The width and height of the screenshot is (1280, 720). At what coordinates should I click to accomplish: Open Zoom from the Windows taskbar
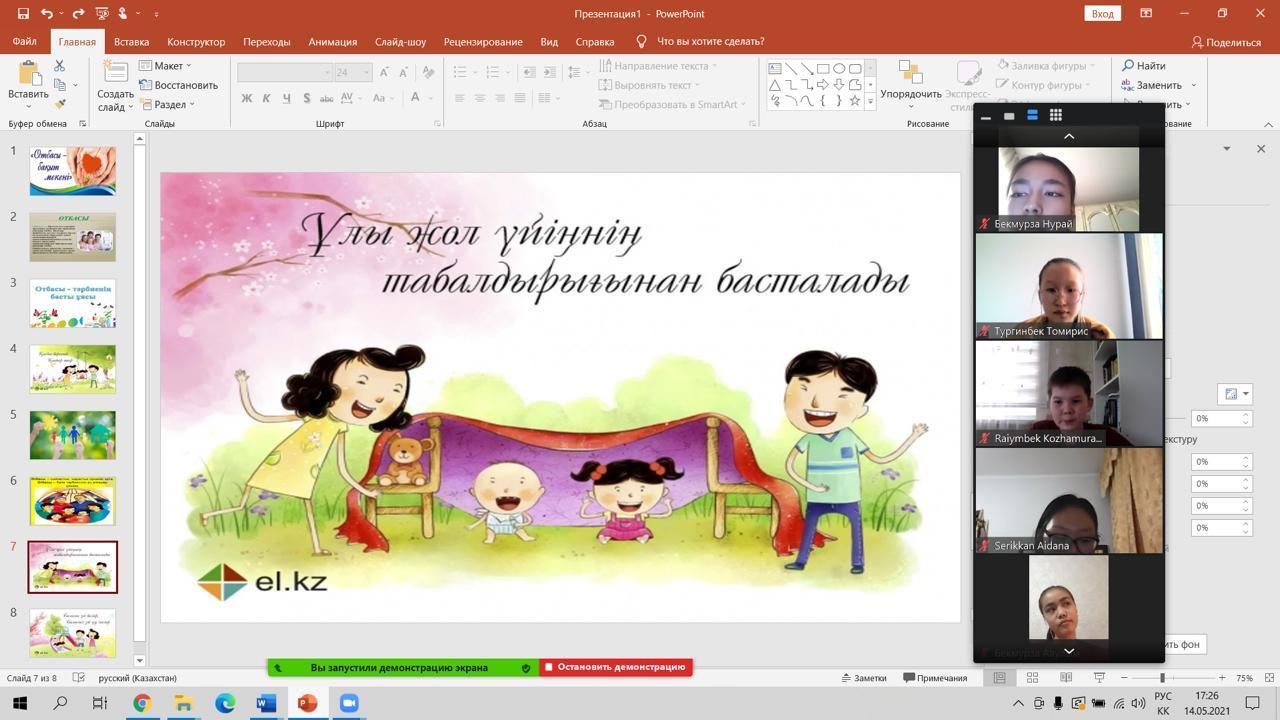(x=348, y=703)
